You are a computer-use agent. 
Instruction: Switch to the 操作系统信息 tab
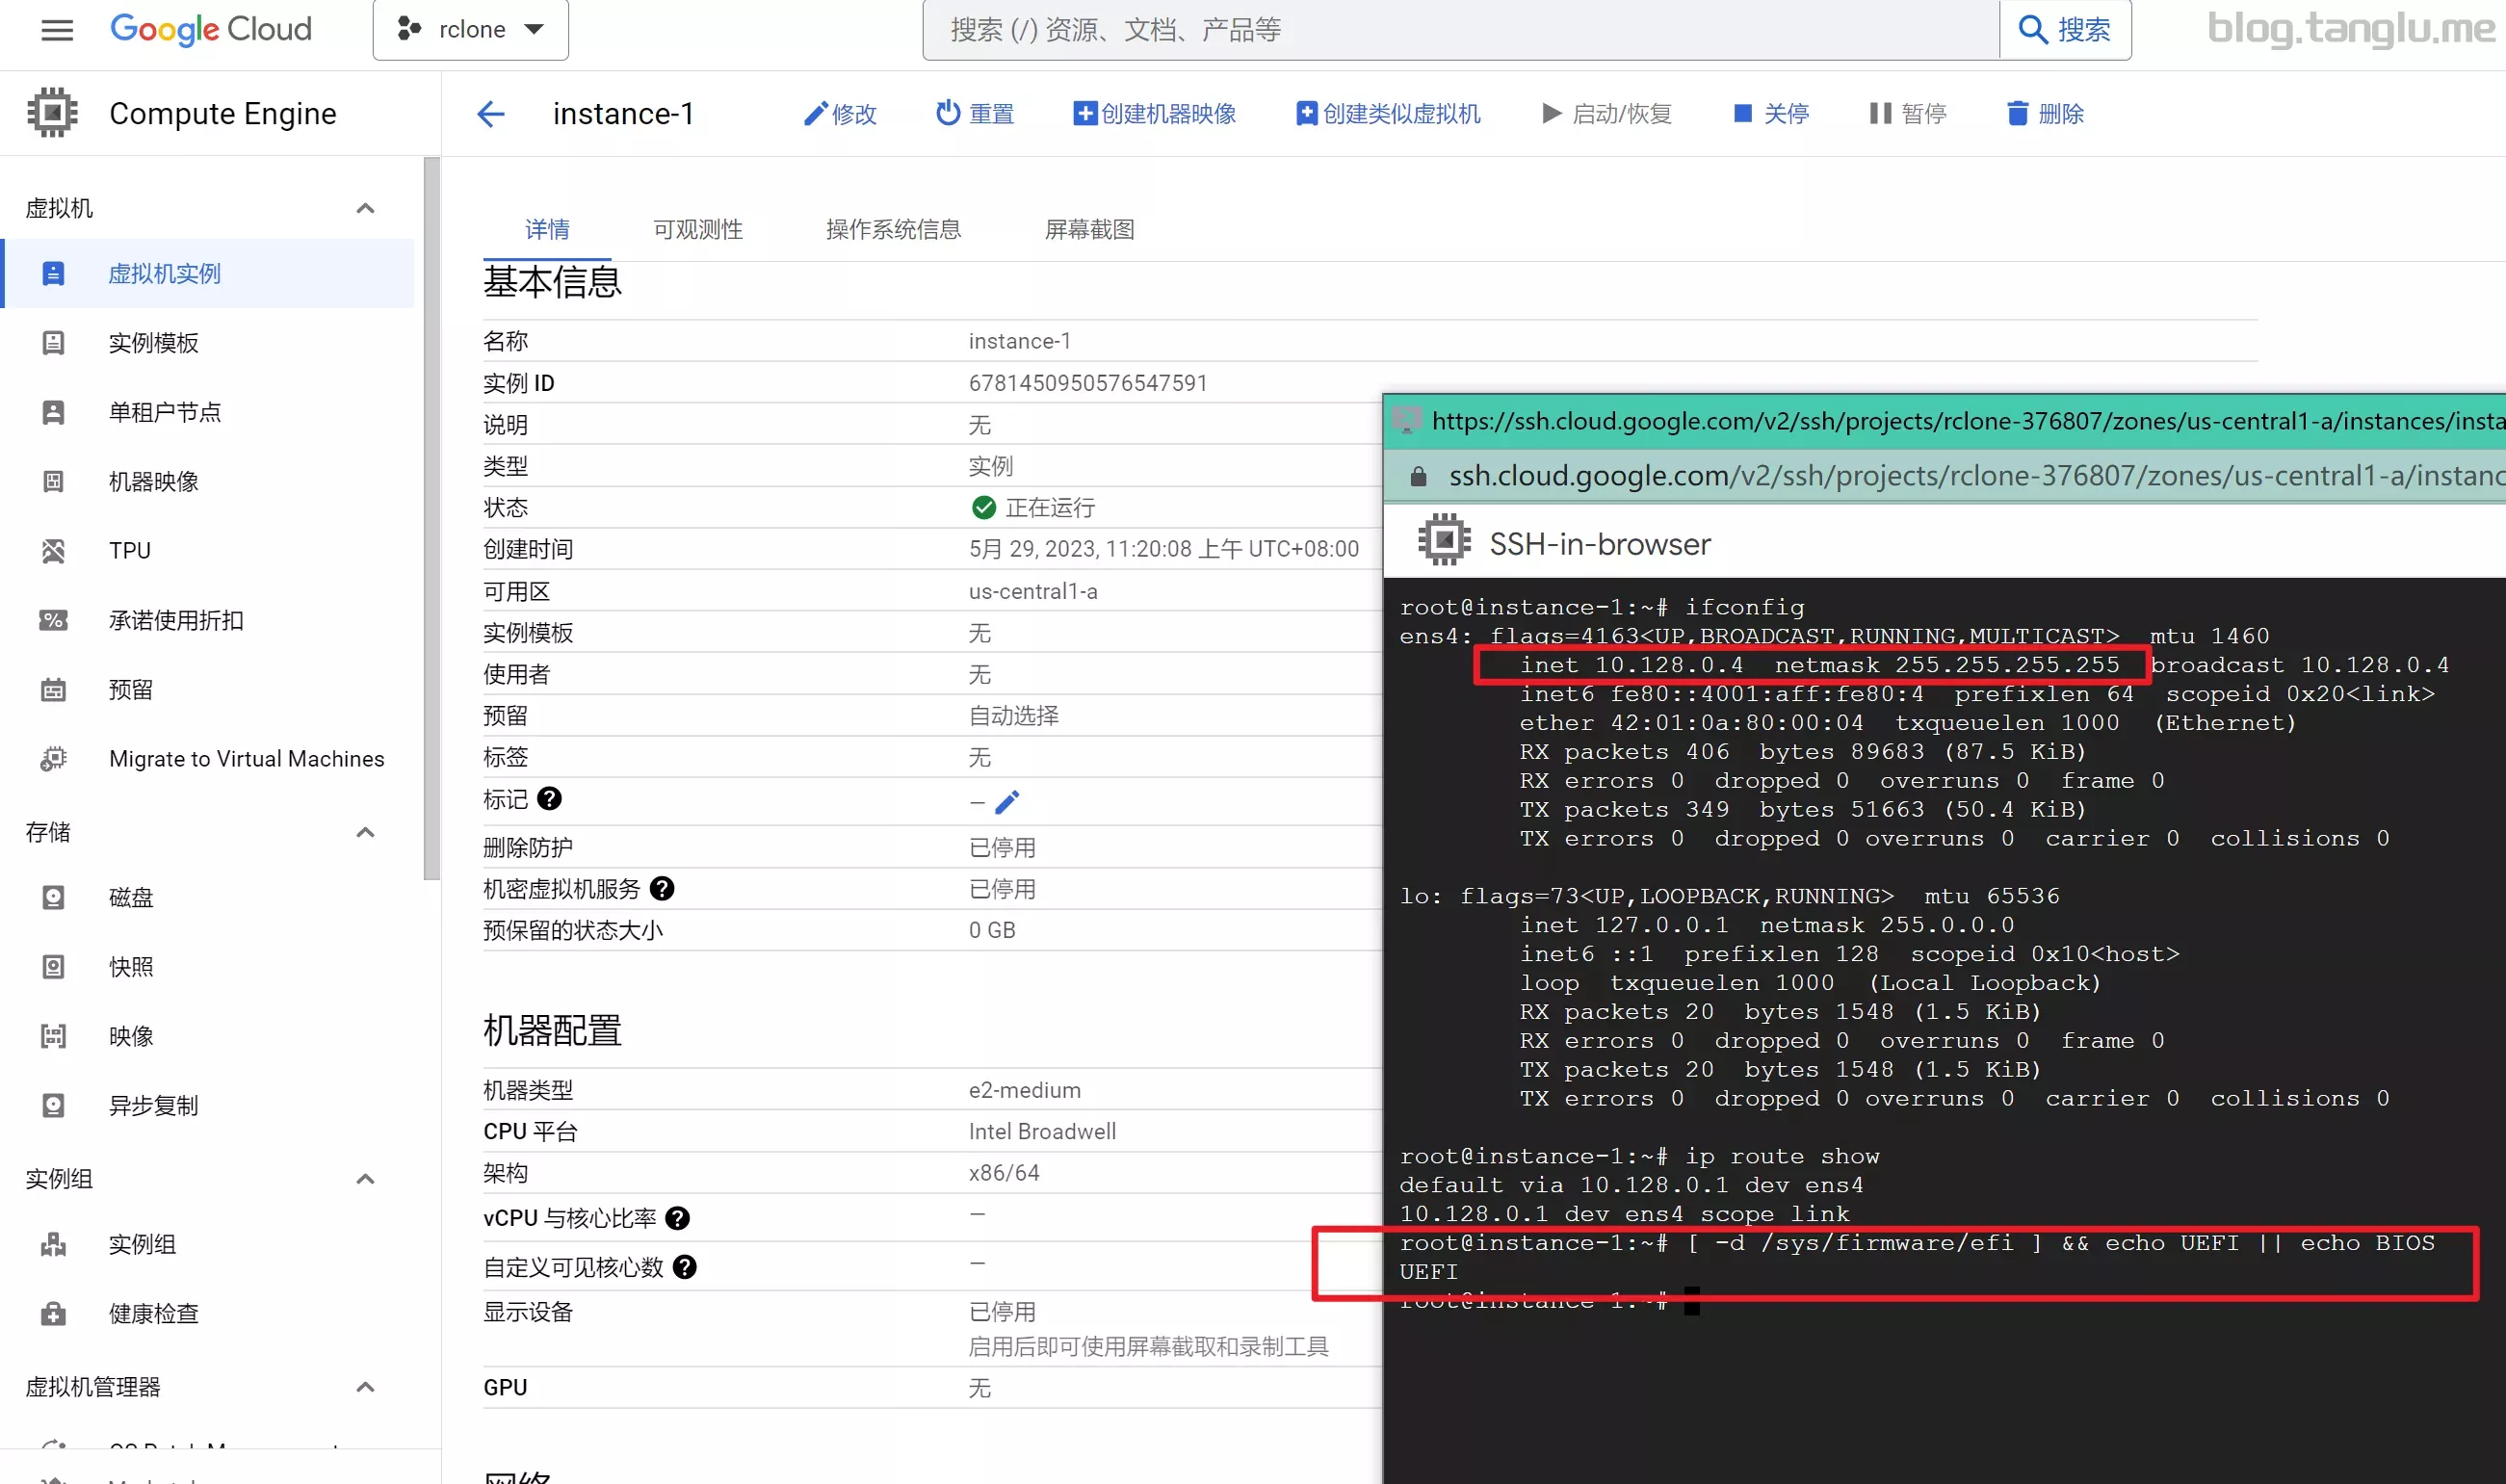896,226
